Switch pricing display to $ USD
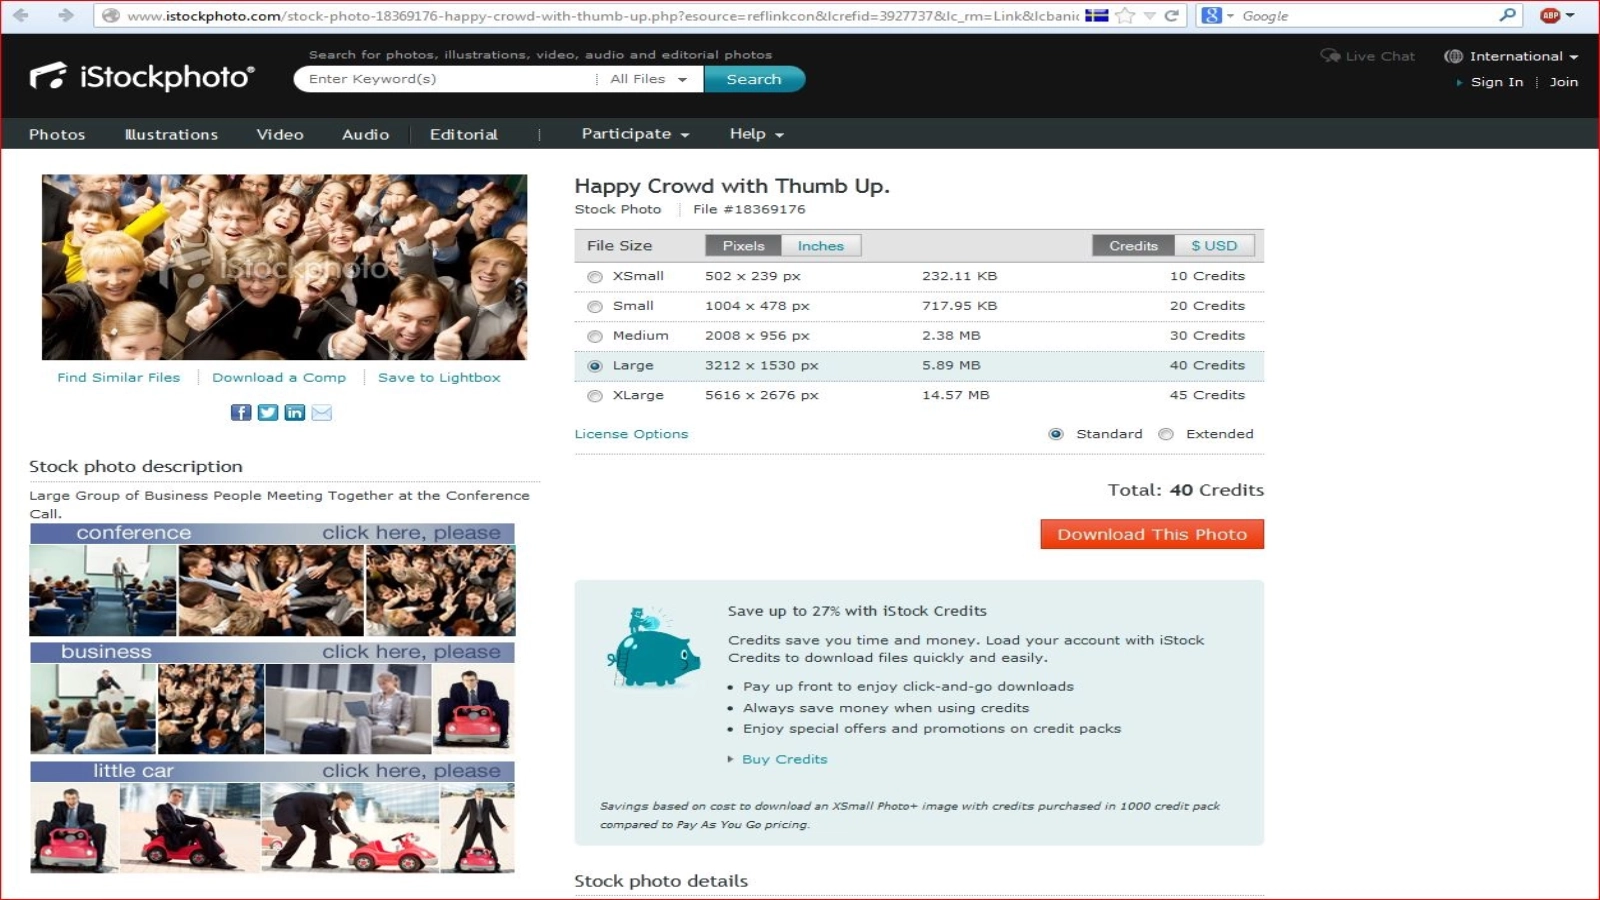 point(1213,246)
